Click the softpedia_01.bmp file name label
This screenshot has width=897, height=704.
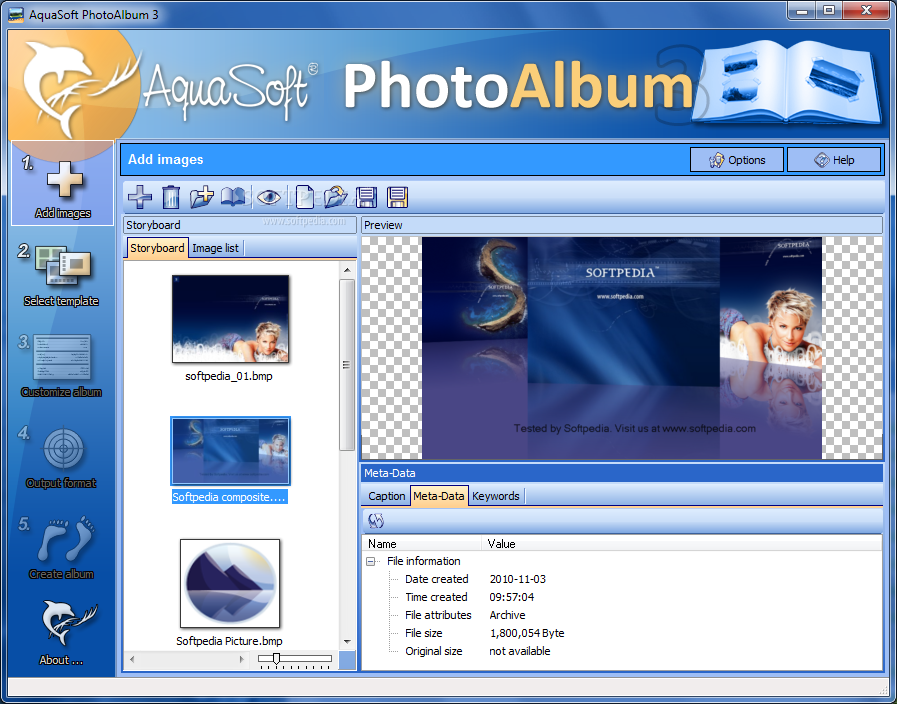[229, 376]
